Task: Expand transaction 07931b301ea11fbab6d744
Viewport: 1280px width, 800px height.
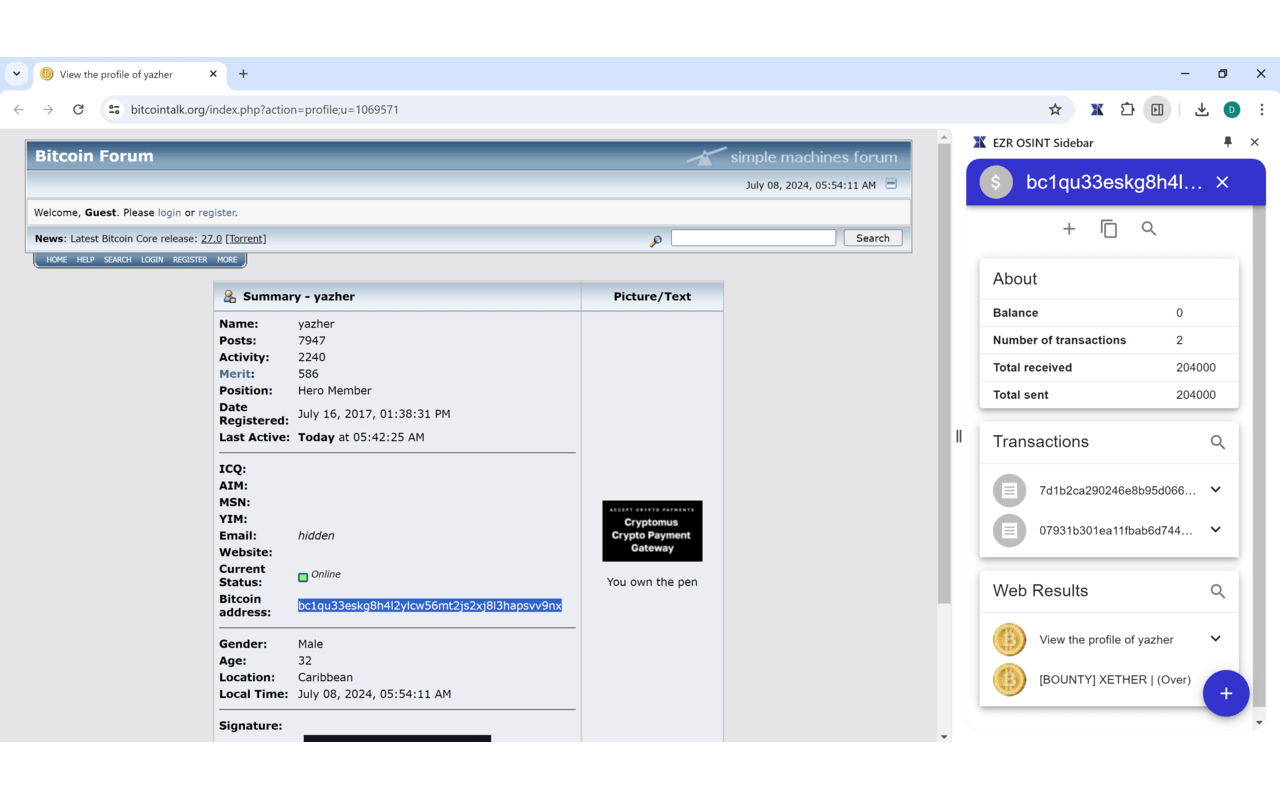Action: [x=1214, y=530]
